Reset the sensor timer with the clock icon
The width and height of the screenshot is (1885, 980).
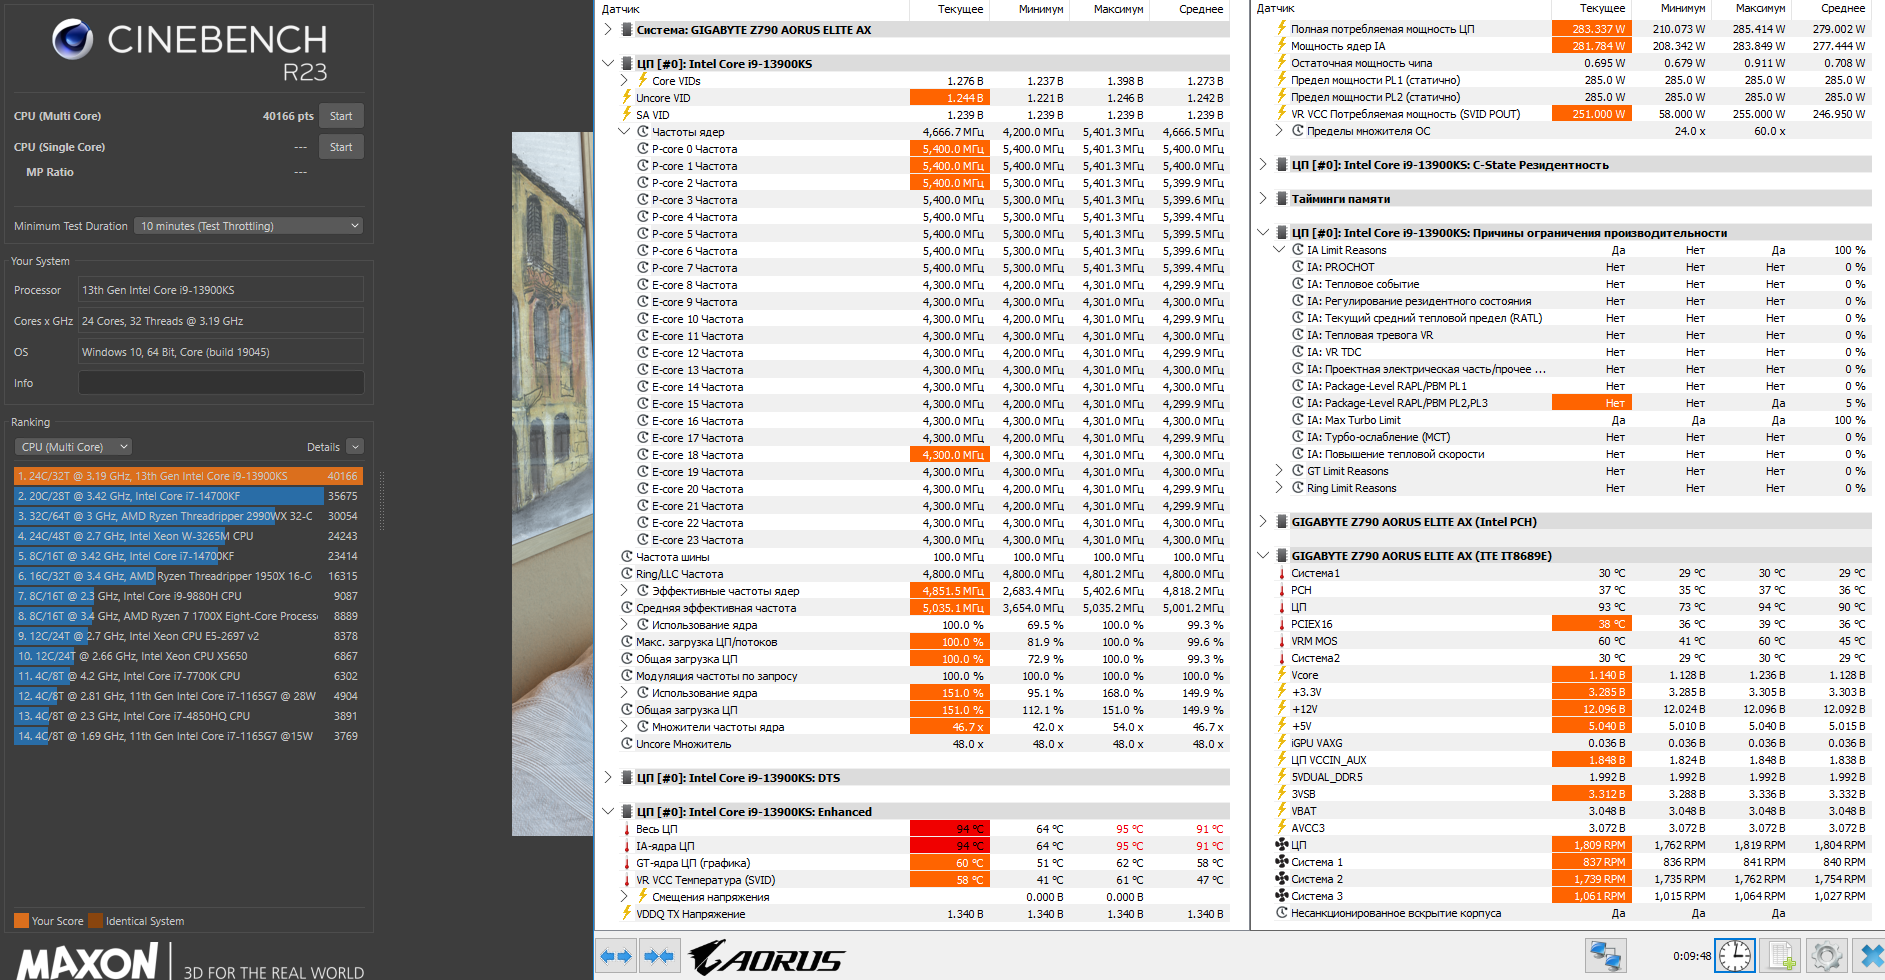[1735, 956]
